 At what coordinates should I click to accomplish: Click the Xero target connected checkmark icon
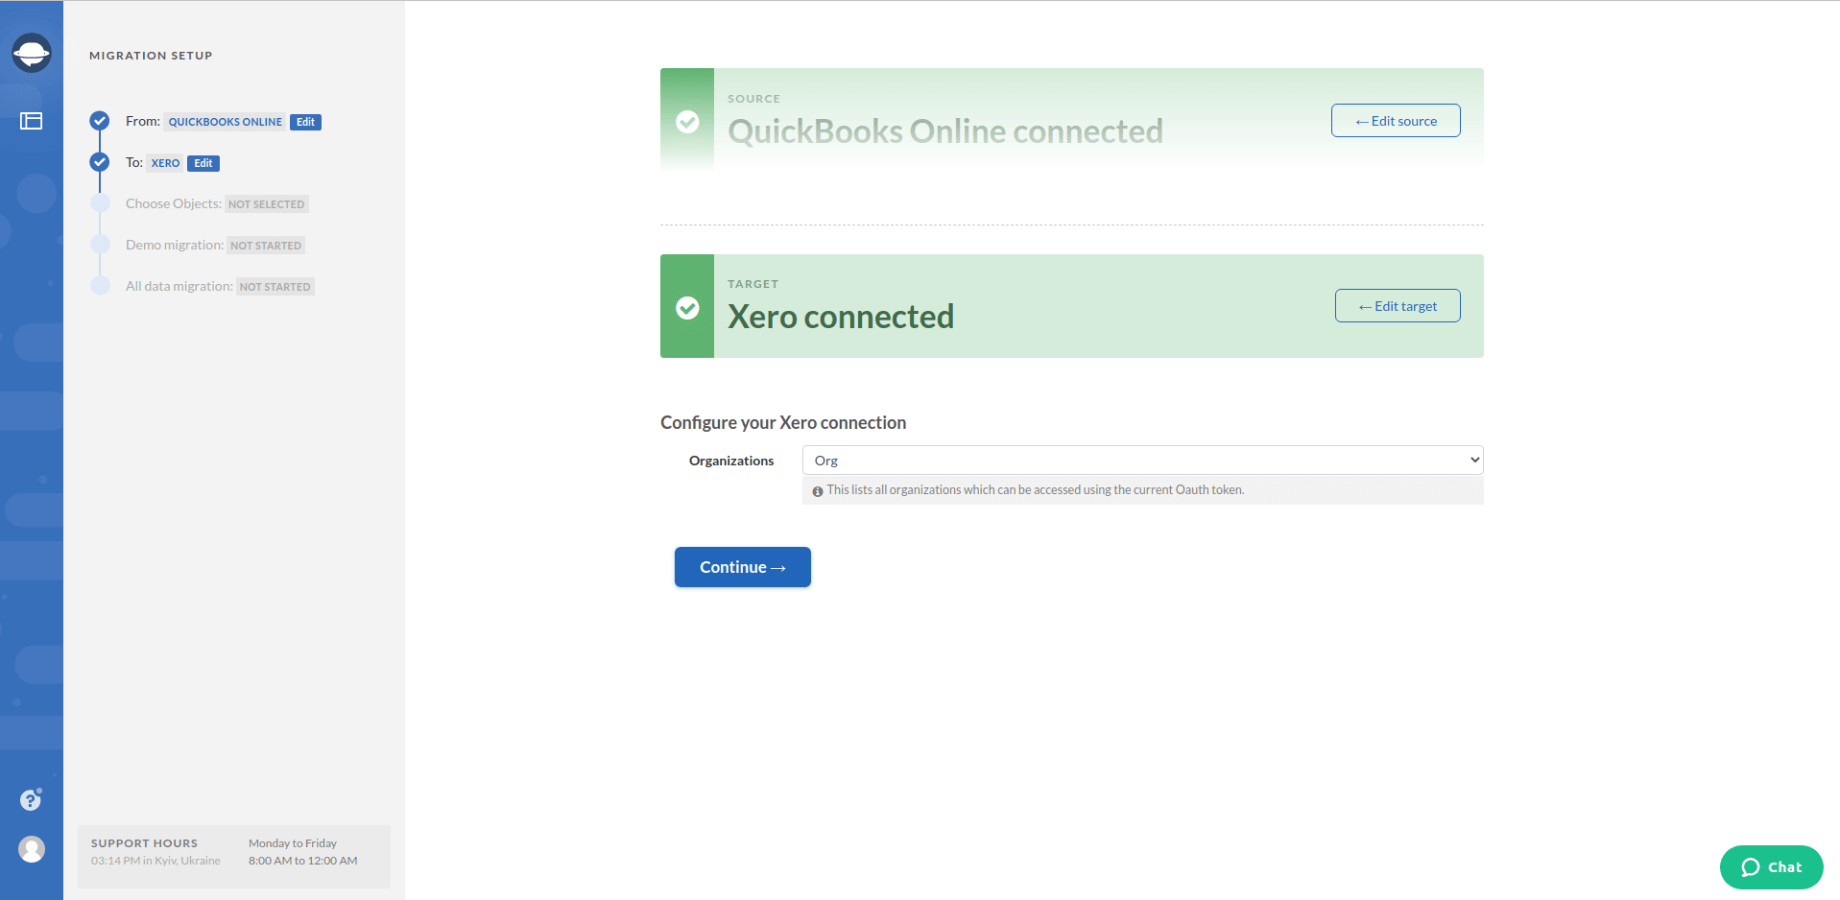(x=687, y=307)
